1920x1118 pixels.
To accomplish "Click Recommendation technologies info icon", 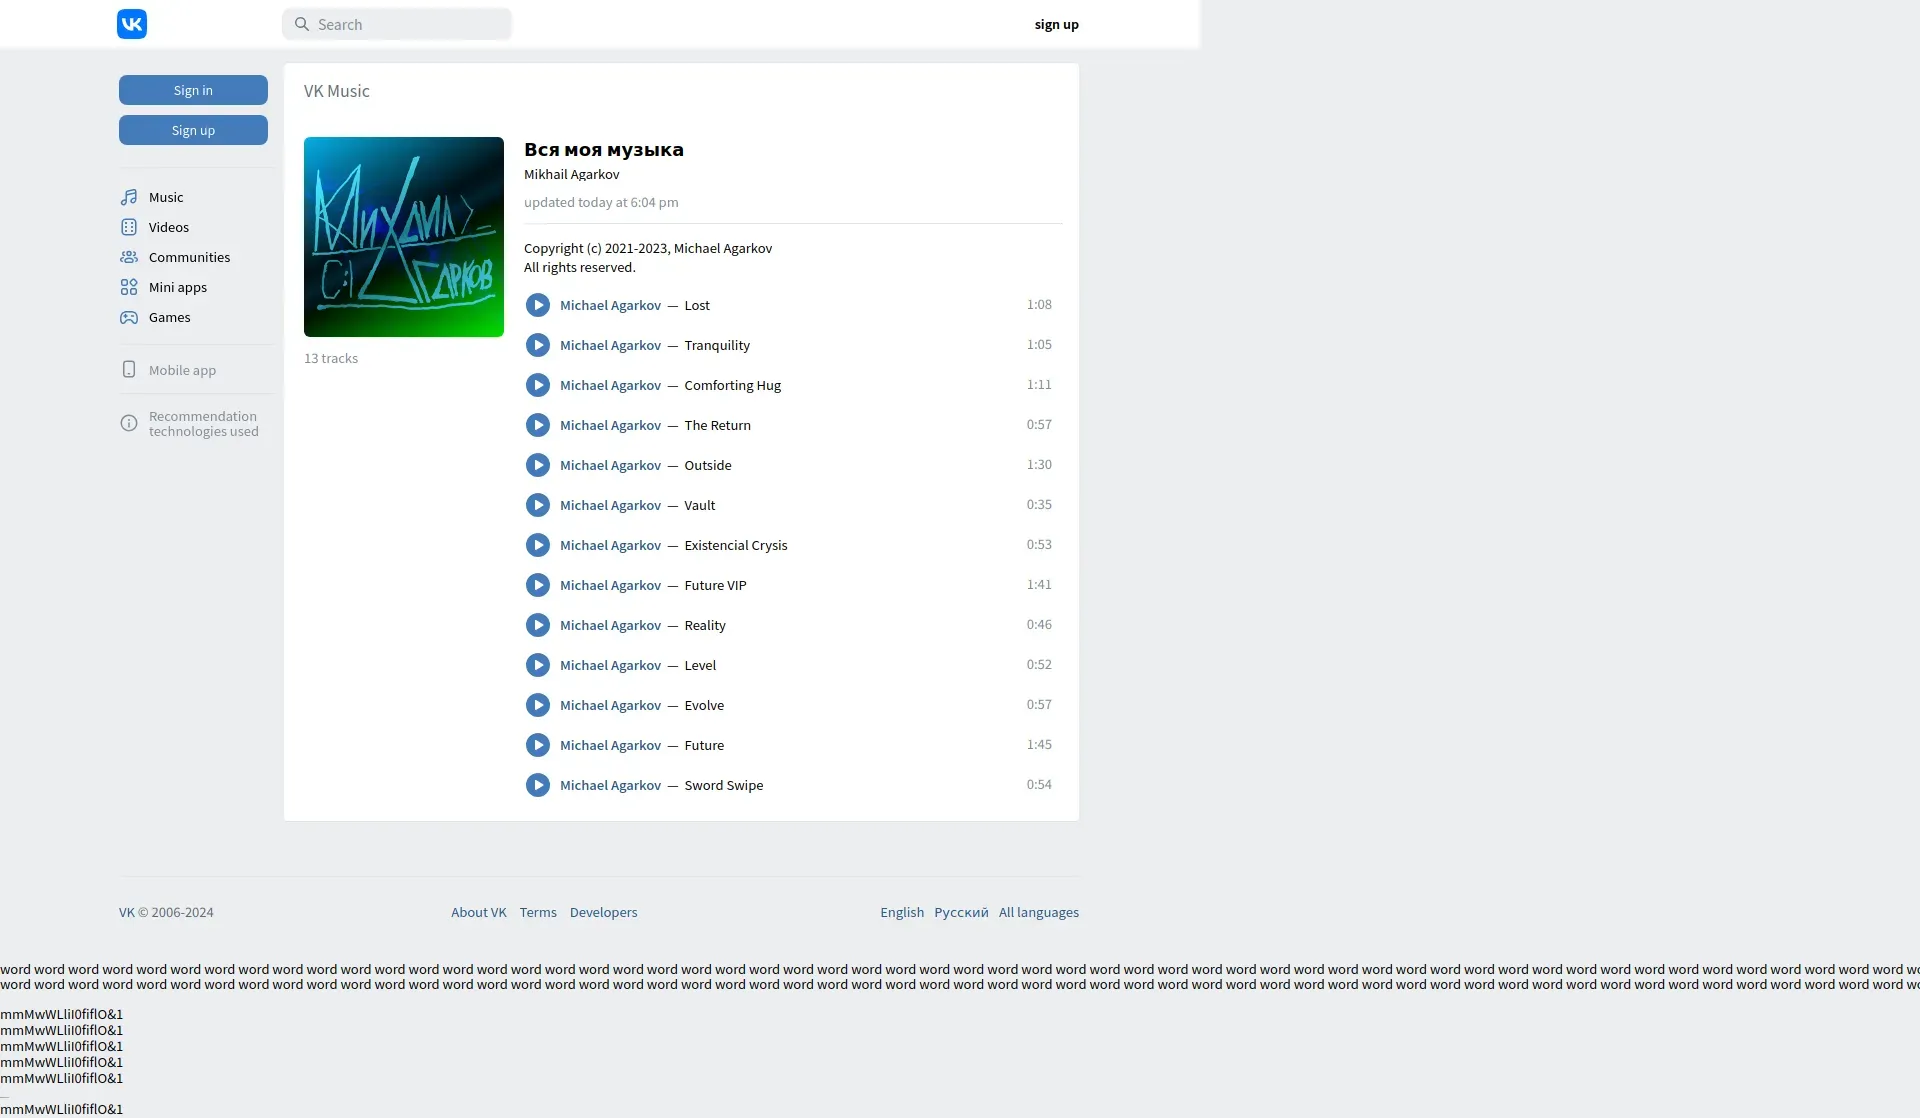I will [129, 423].
